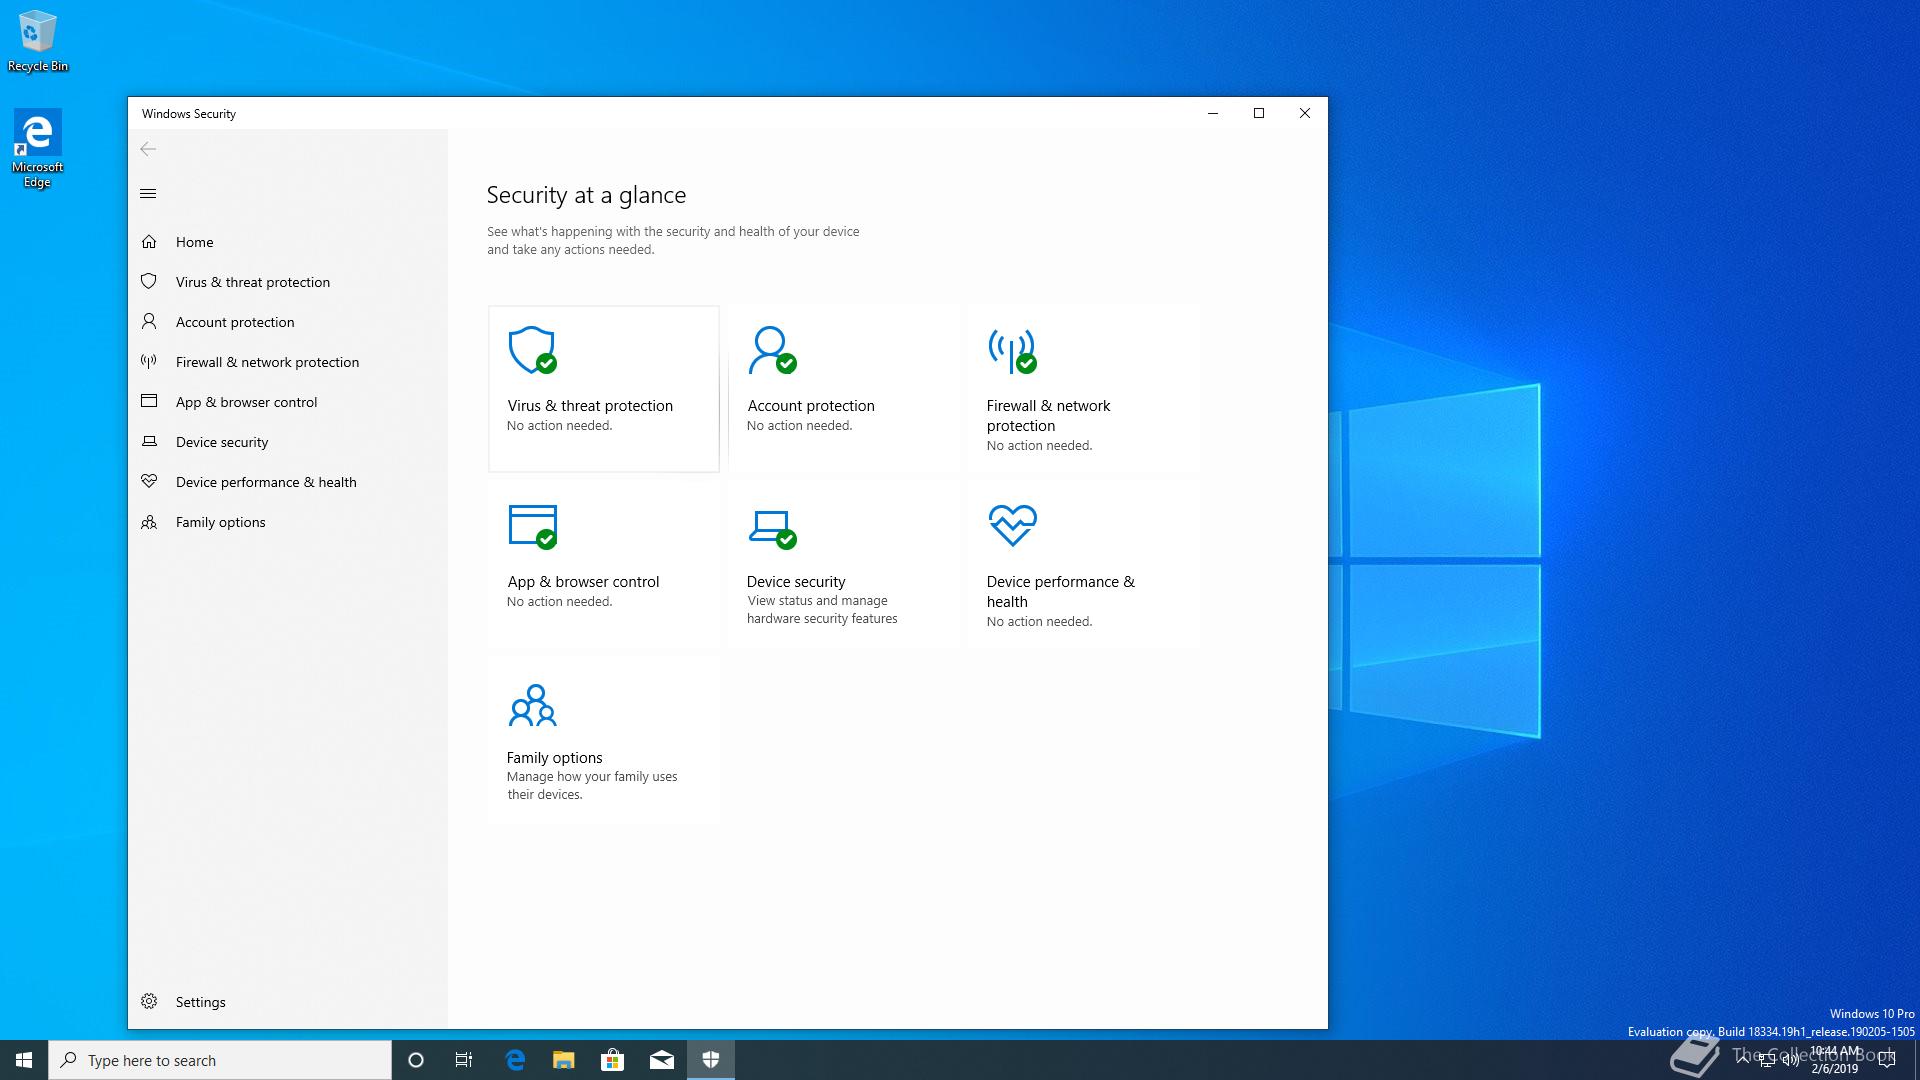Viewport: 1920px width, 1080px height.
Task: Open the App & browser control window tile icon
Action: [x=532, y=526]
